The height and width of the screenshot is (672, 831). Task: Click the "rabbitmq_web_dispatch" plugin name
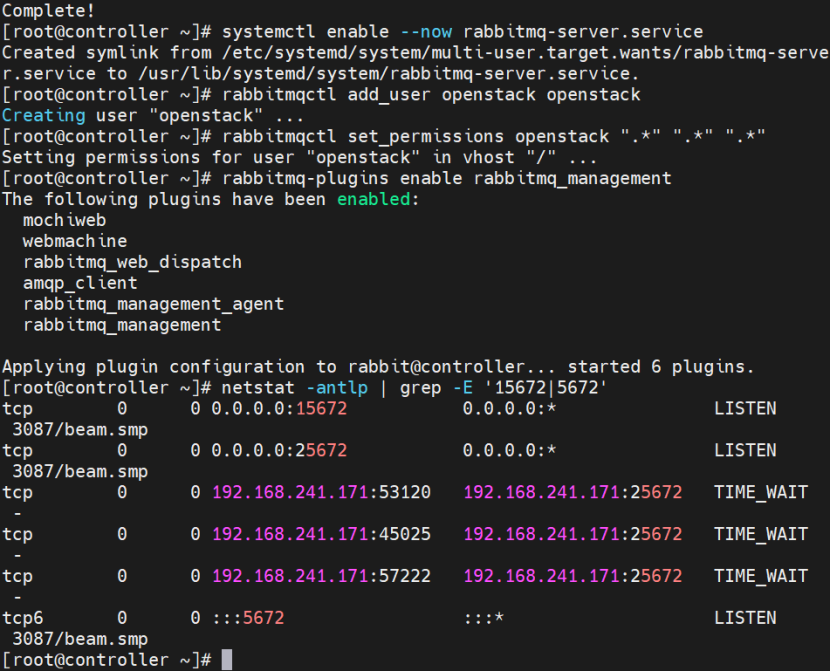pyautogui.click(x=132, y=262)
